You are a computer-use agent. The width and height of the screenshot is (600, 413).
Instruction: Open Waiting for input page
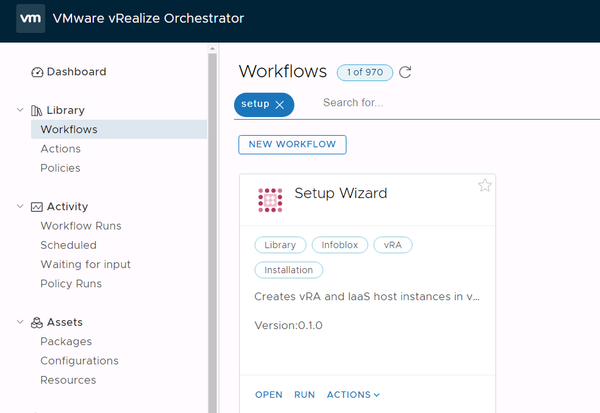(86, 264)
